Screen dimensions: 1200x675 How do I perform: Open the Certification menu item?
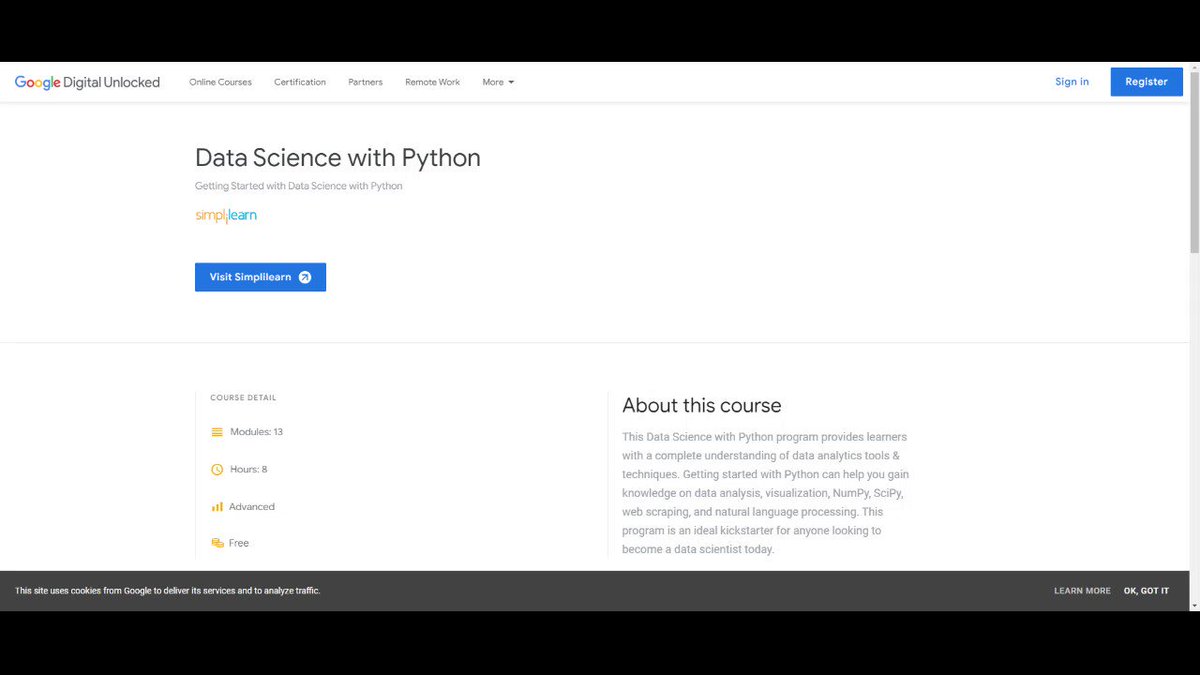300,82
